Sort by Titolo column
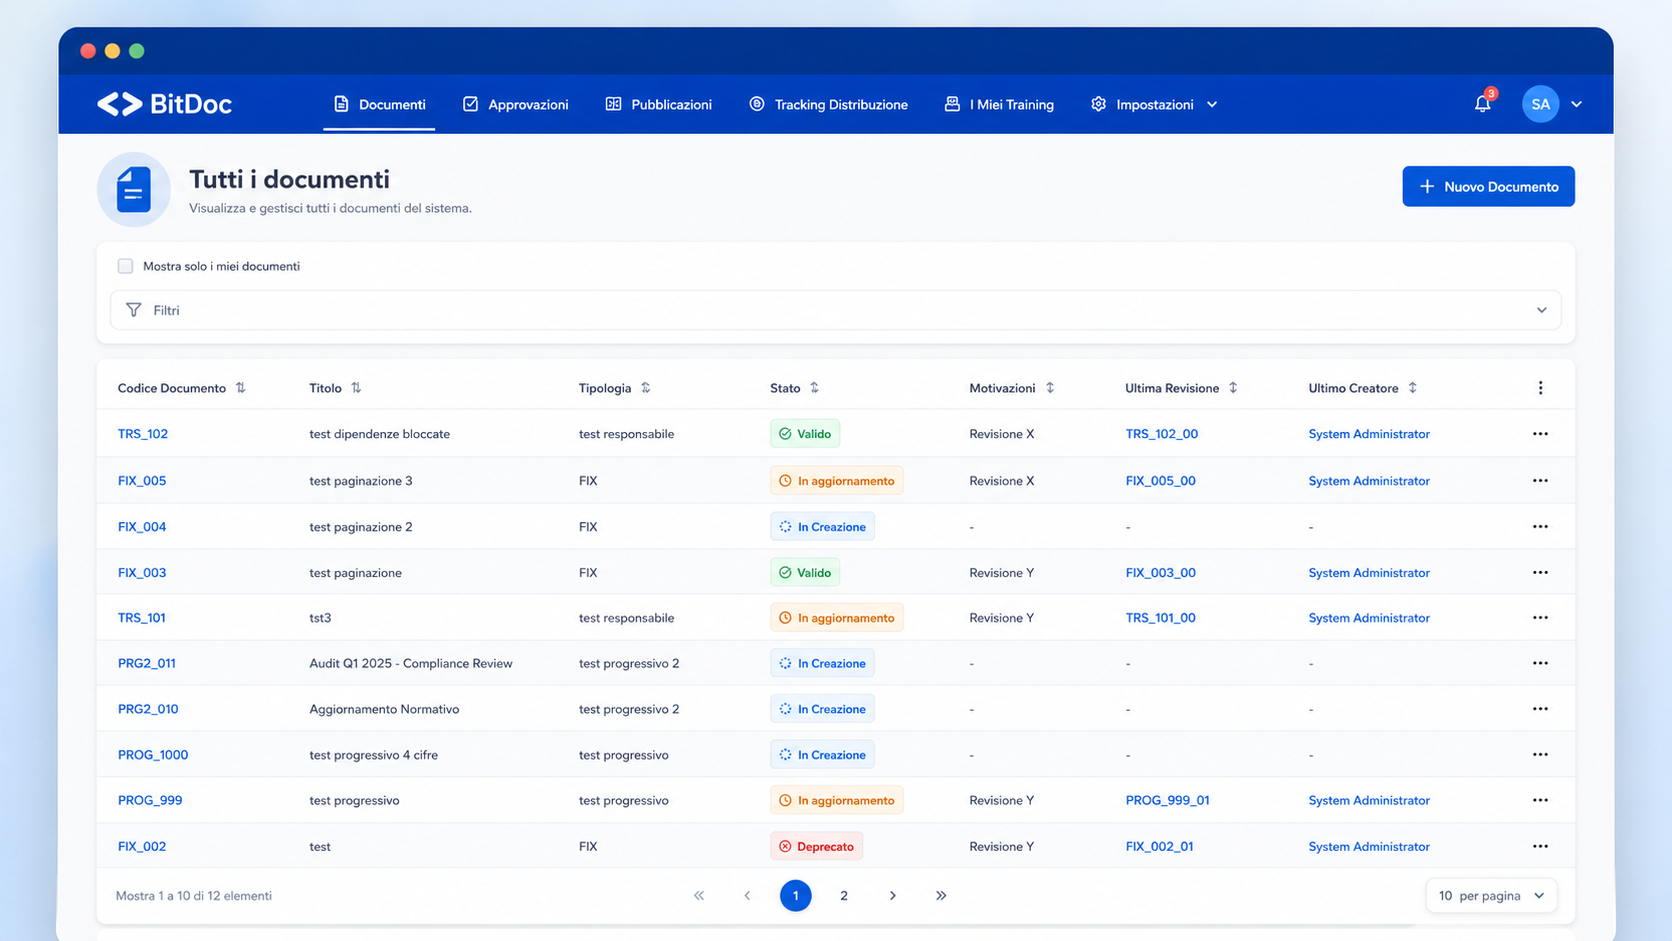This screenshot has height=941, width=1672. [356, 388]
